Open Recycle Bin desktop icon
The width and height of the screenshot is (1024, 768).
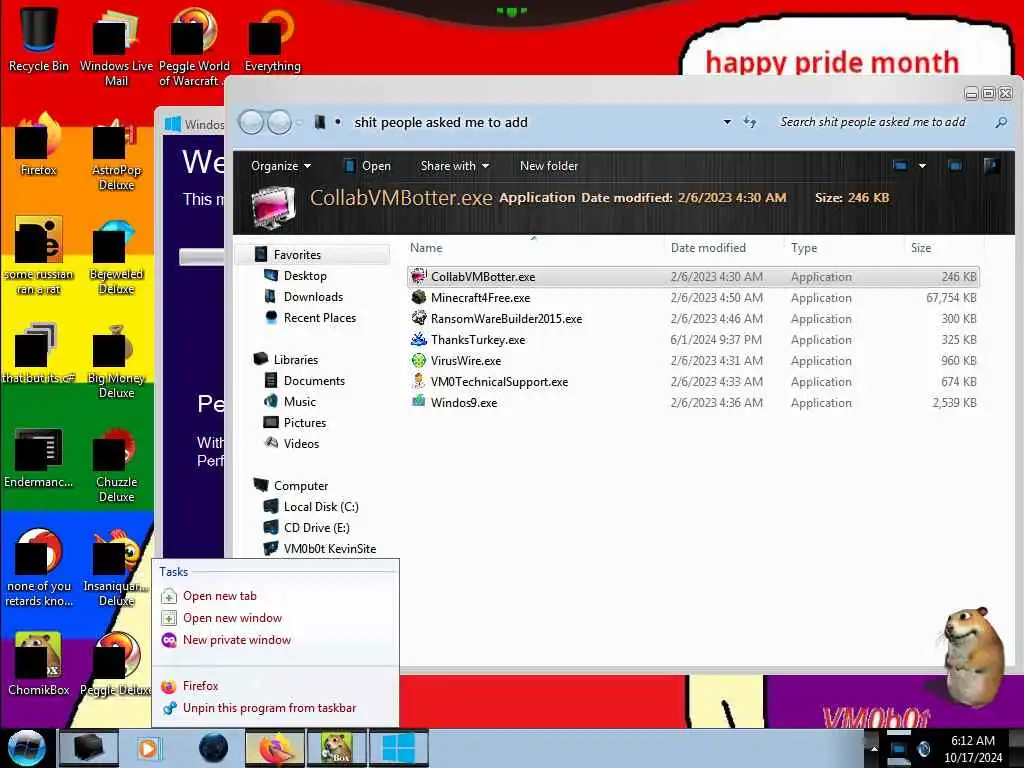tap(39, 38)
